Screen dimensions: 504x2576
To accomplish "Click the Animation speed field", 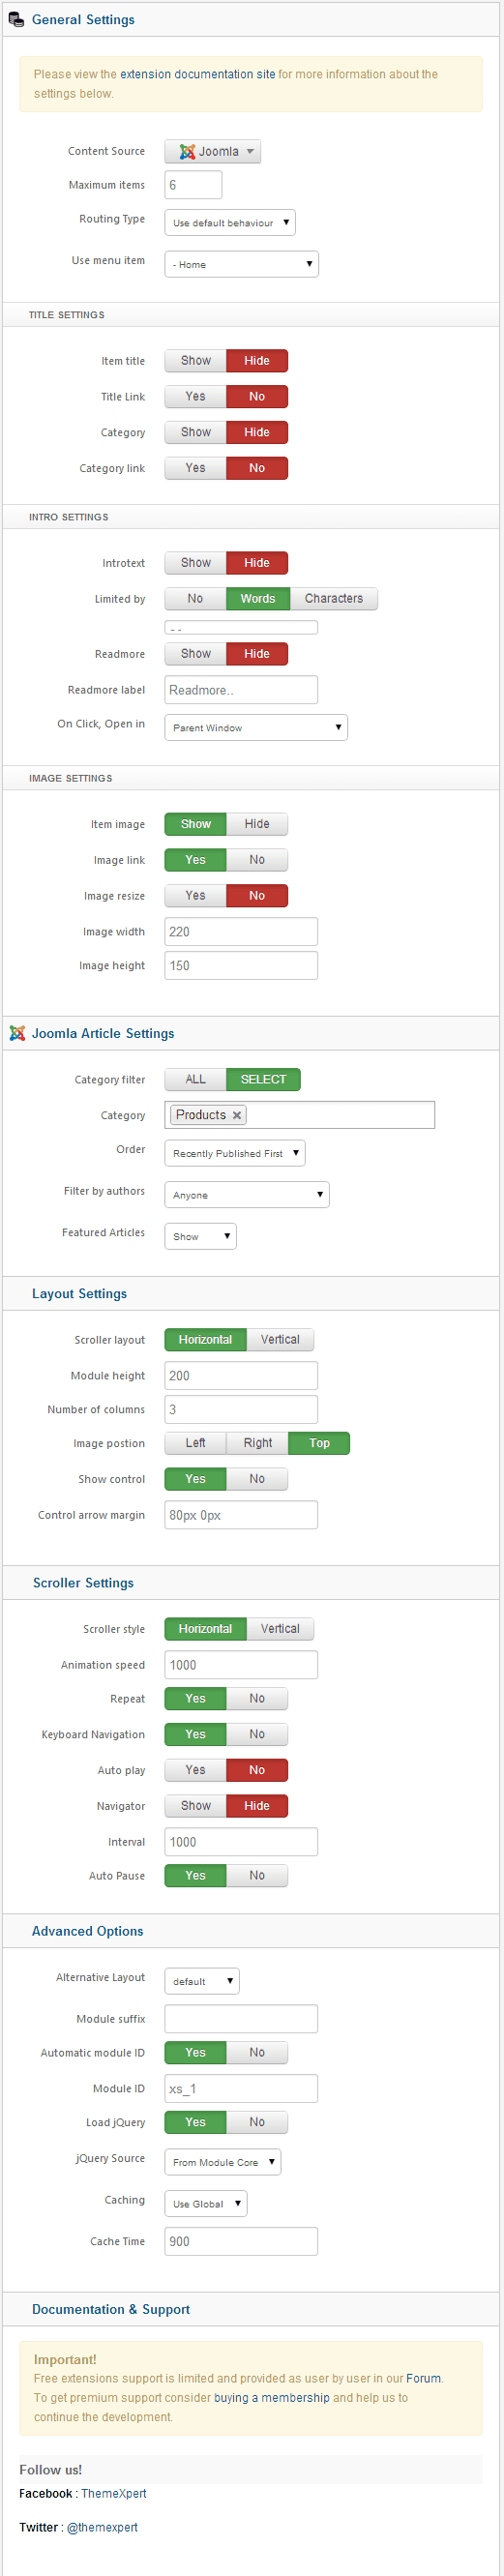I will [x=241, y=1665].
